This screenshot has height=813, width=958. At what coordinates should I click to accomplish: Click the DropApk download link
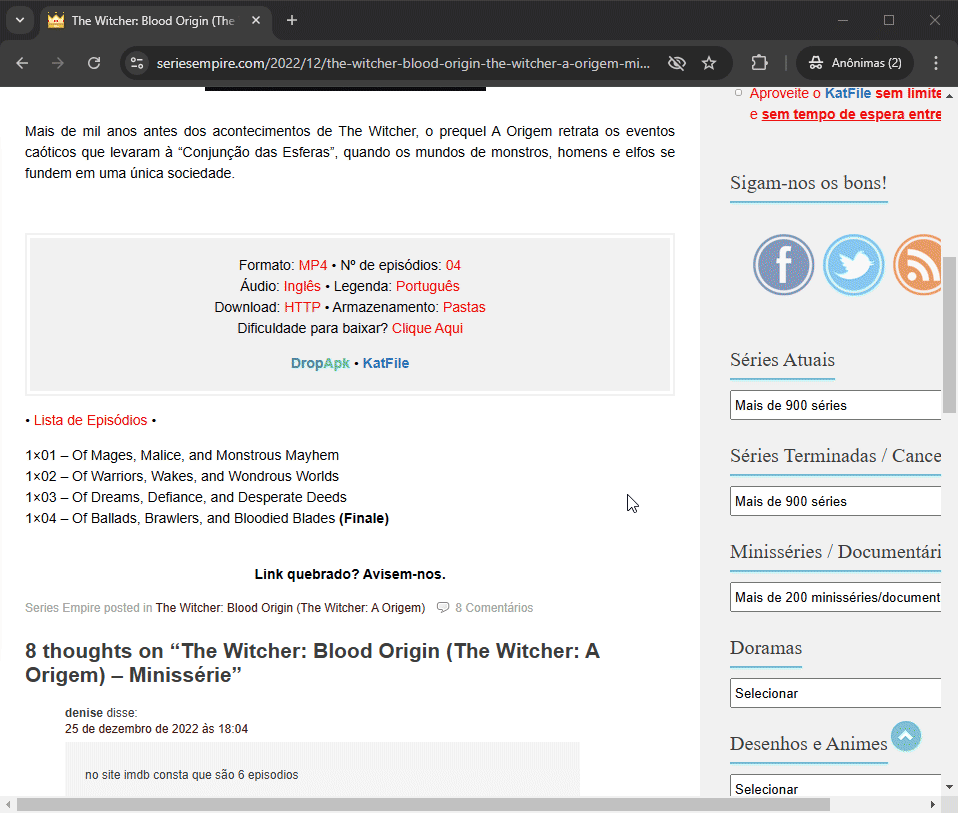(x=320, y=363)
